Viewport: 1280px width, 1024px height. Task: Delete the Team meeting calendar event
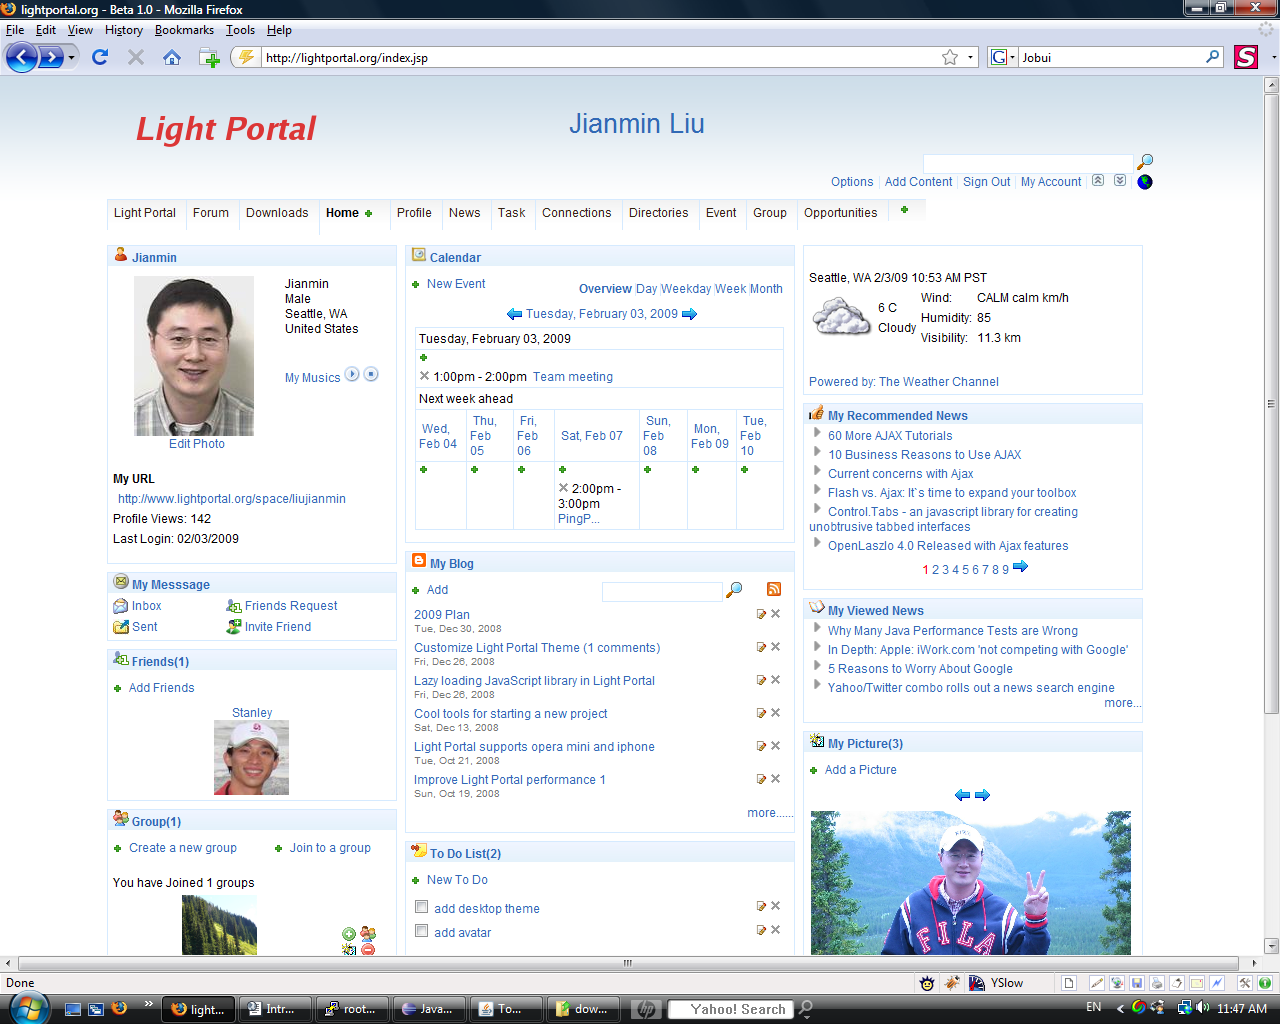424,377
